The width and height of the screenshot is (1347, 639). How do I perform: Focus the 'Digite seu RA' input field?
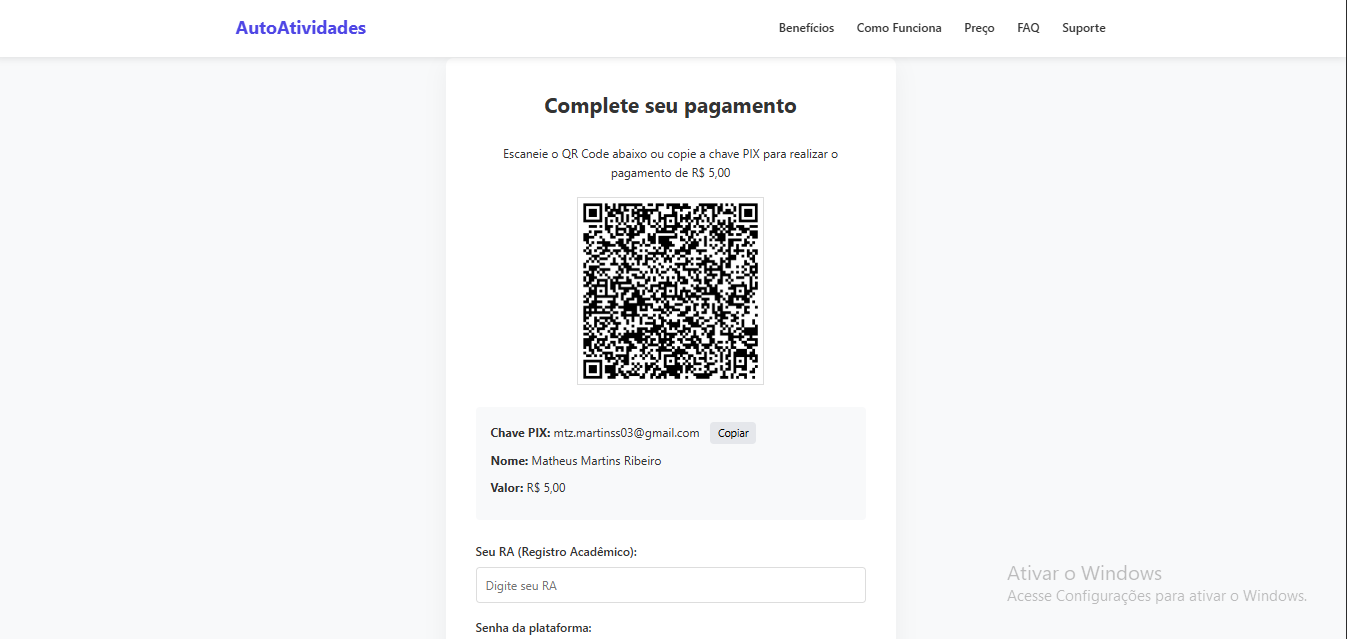point(670,585)
